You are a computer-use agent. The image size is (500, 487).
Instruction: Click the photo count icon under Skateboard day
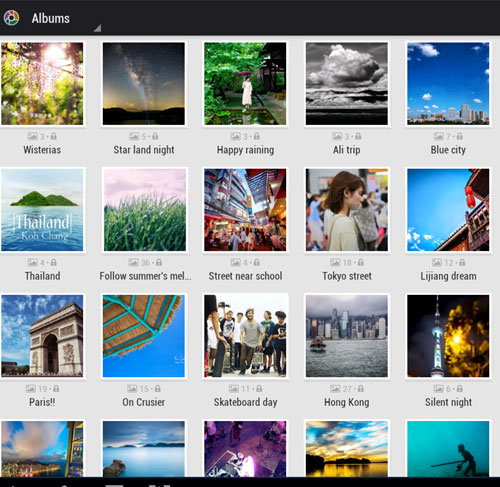click(234, 388)
